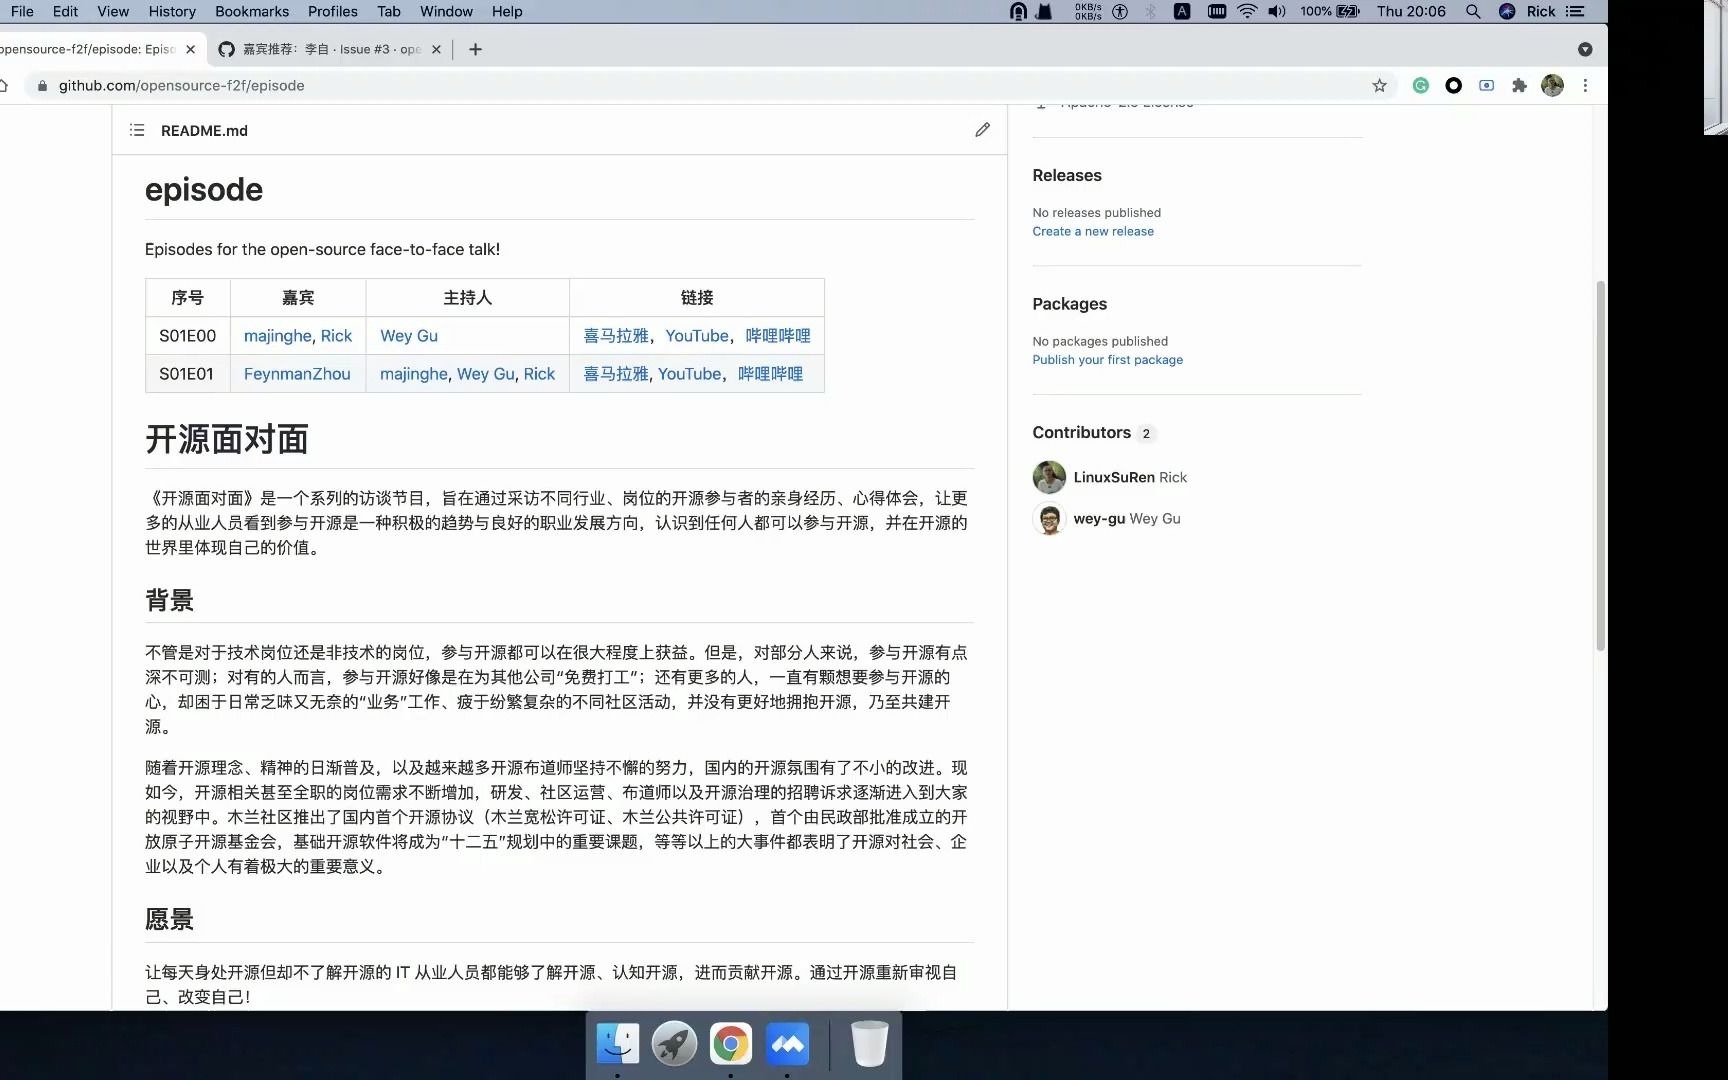Click the headphones menu bar icon

tap(1018, 11)
